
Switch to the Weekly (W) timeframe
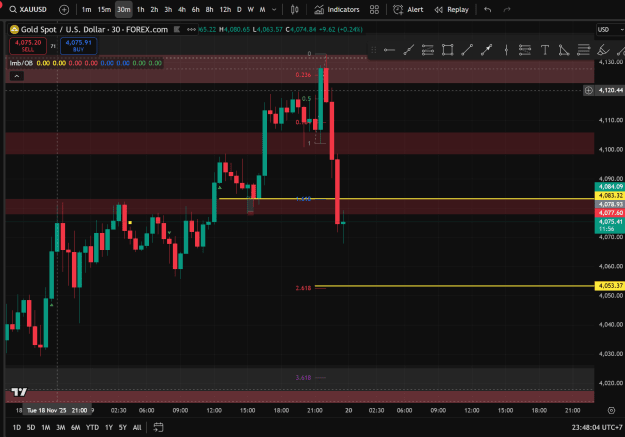[x=250, y=10]
